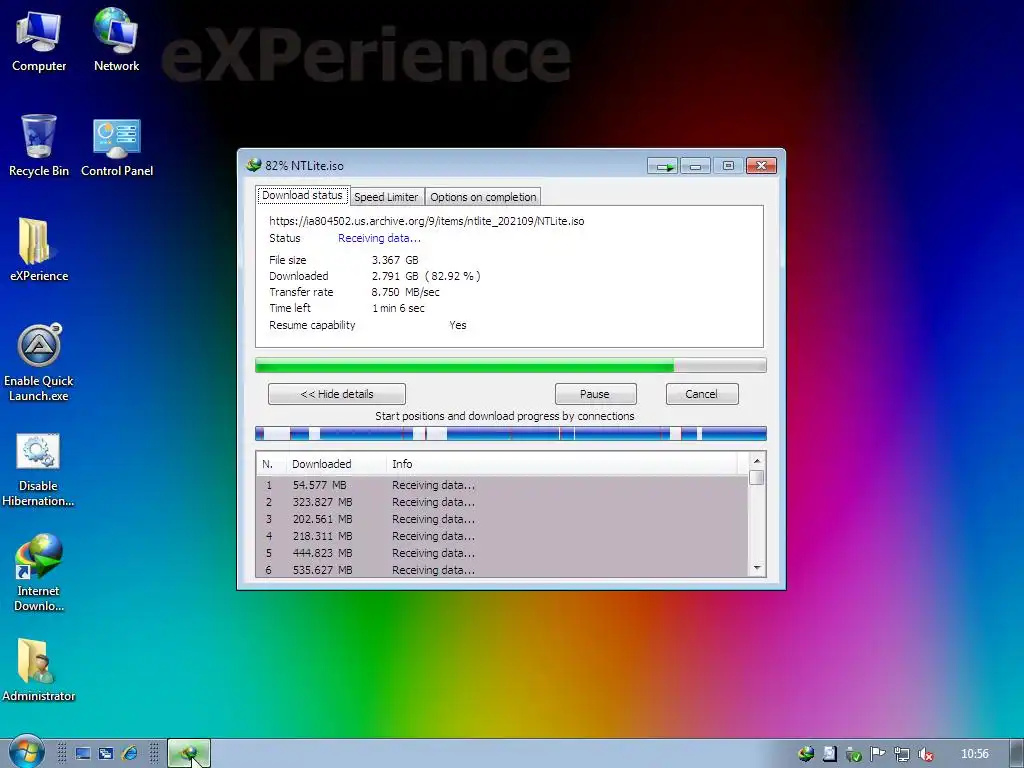Click the green arrow minimize-to-tray button
Viewport: 1024px width, 768px height.
(663, 167)
